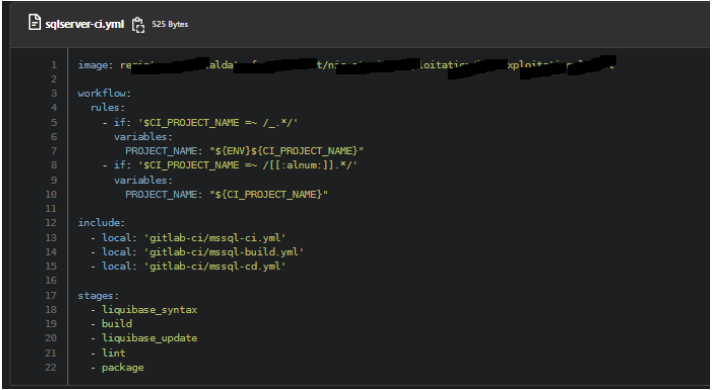Viewport: 712px width, 390px height.
Task: Select line number 12 beside include
Action: pos(51,222)
